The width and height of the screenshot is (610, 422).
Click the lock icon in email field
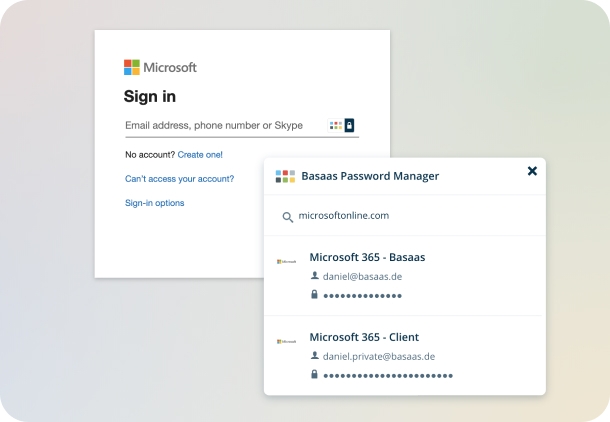349,125
